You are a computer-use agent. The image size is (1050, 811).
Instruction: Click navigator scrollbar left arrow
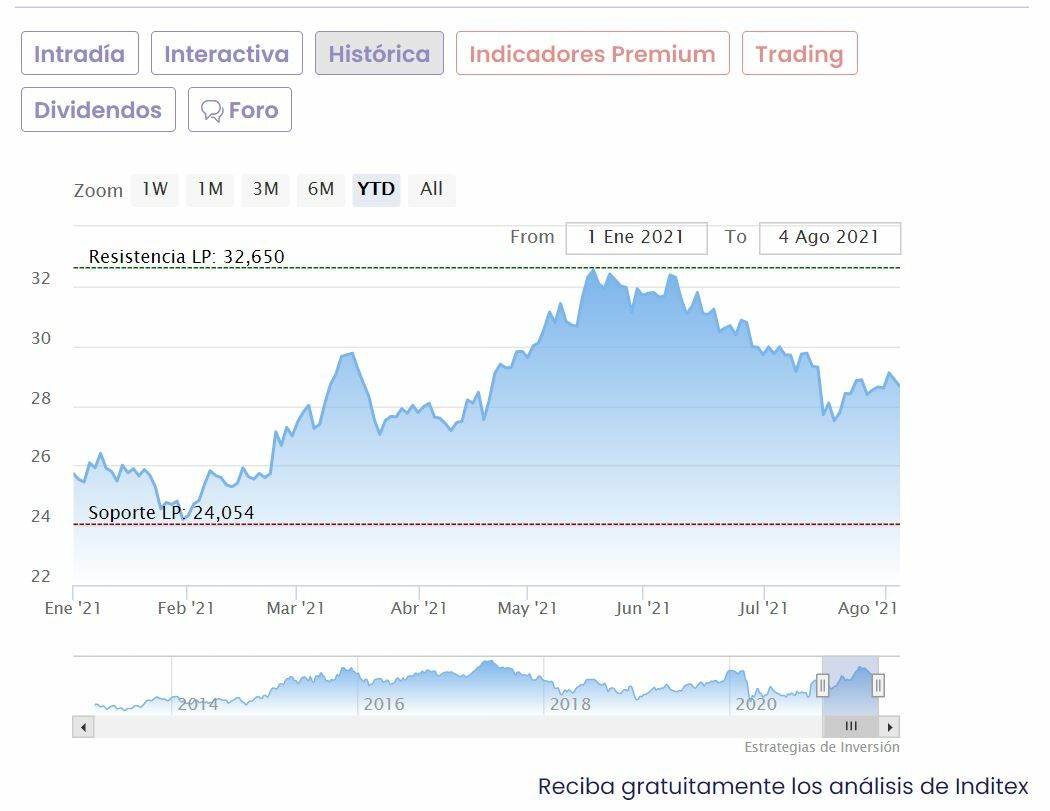click(x=83, y=727)
